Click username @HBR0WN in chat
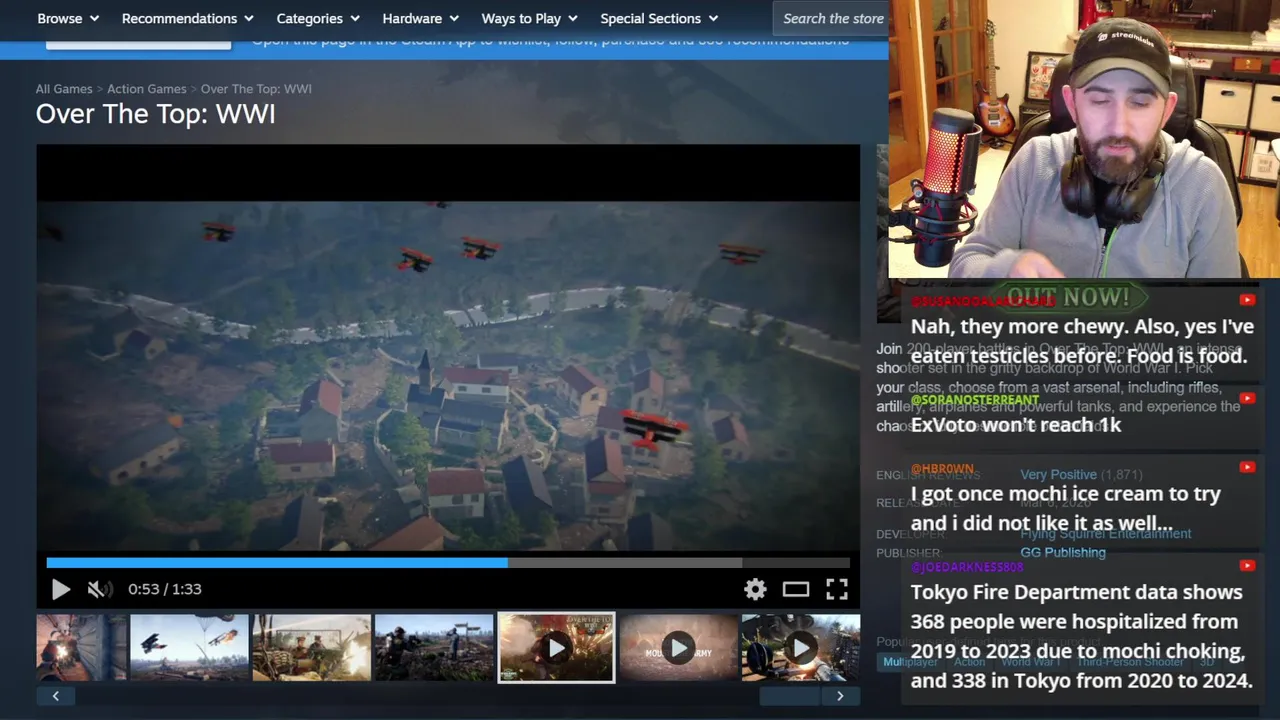 (x=942, y=468)
